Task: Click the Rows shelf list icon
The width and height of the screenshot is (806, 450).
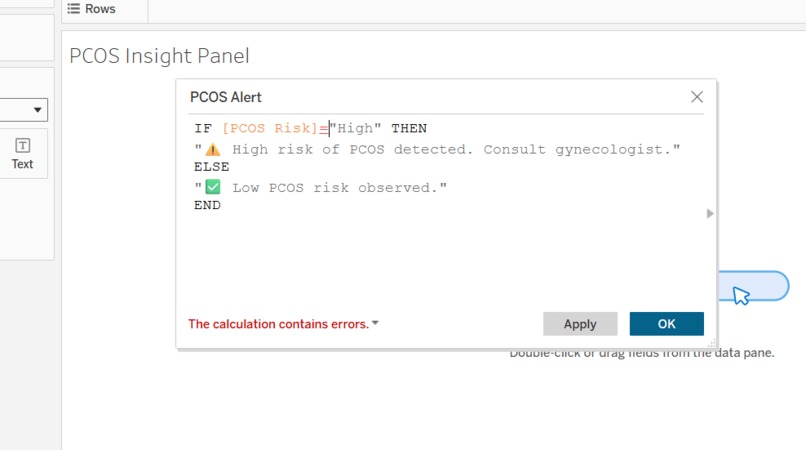Action: coord(74,9)
